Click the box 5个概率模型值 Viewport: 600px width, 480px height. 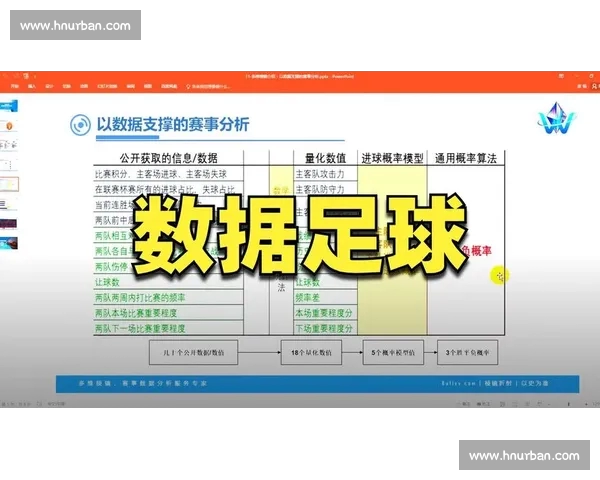(393, 353)
